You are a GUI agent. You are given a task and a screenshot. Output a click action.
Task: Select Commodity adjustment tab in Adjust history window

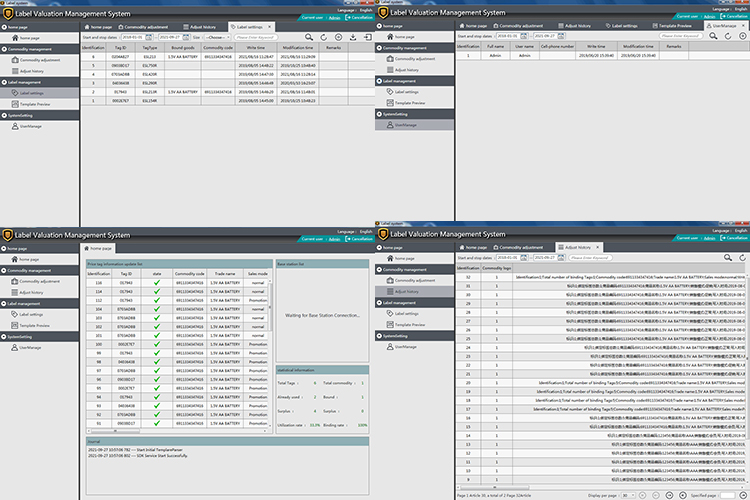pyautogui.click(x=518, y=246)
